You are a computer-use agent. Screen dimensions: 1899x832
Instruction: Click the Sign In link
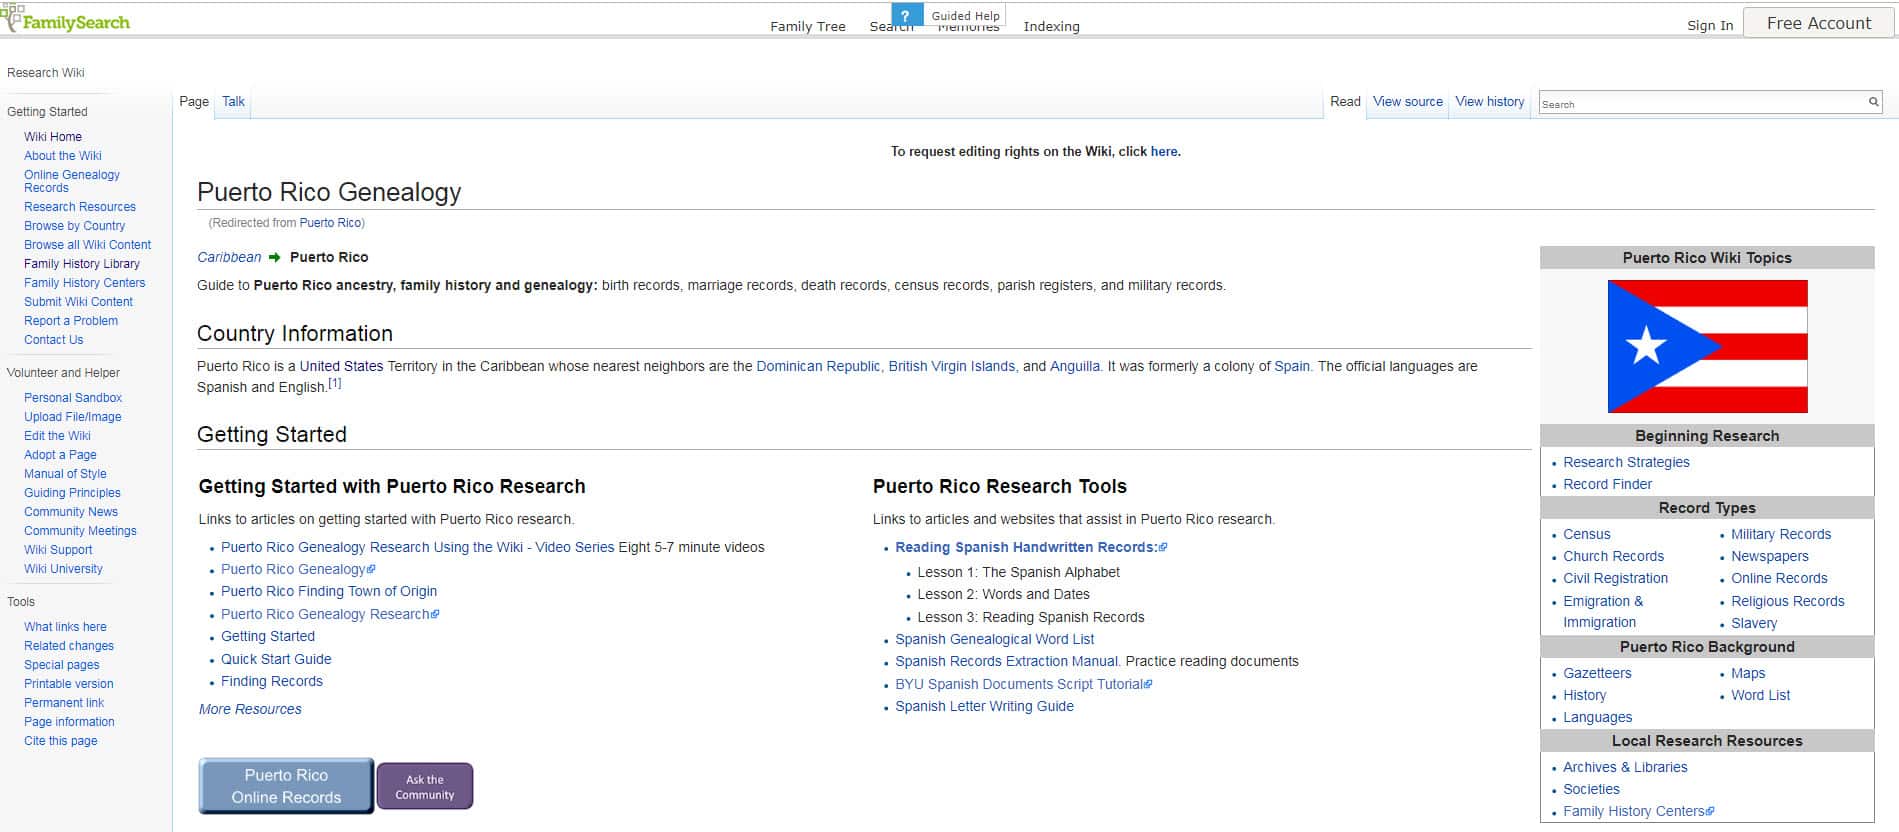pyautogui.click(x=1709, y=26)
